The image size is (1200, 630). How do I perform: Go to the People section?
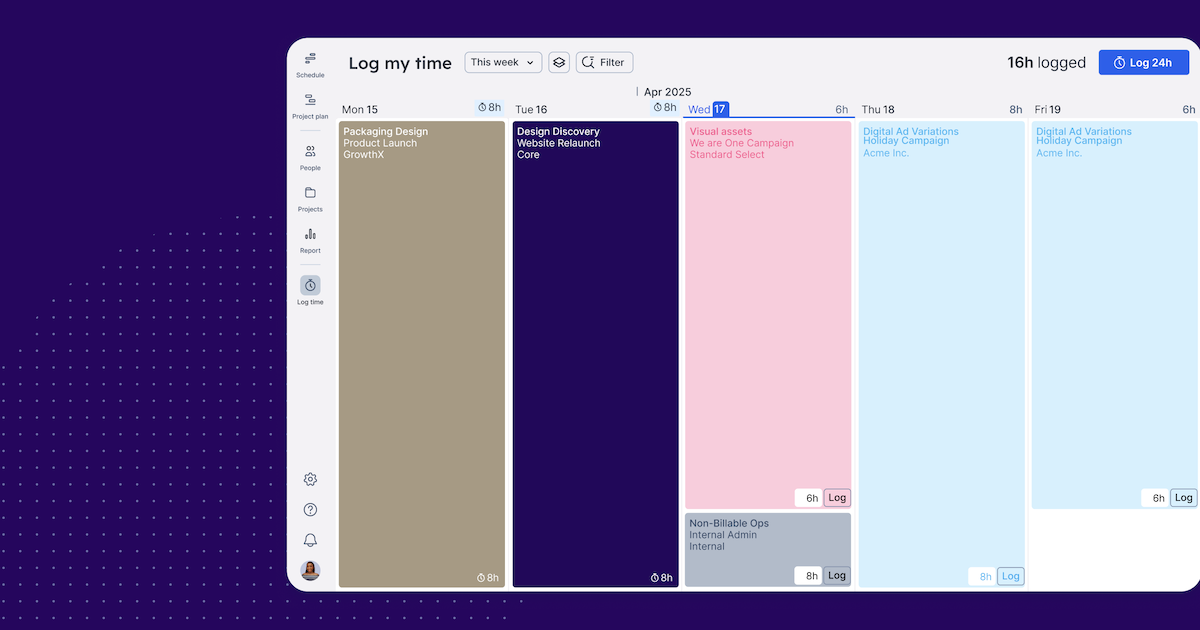[310, 152]
